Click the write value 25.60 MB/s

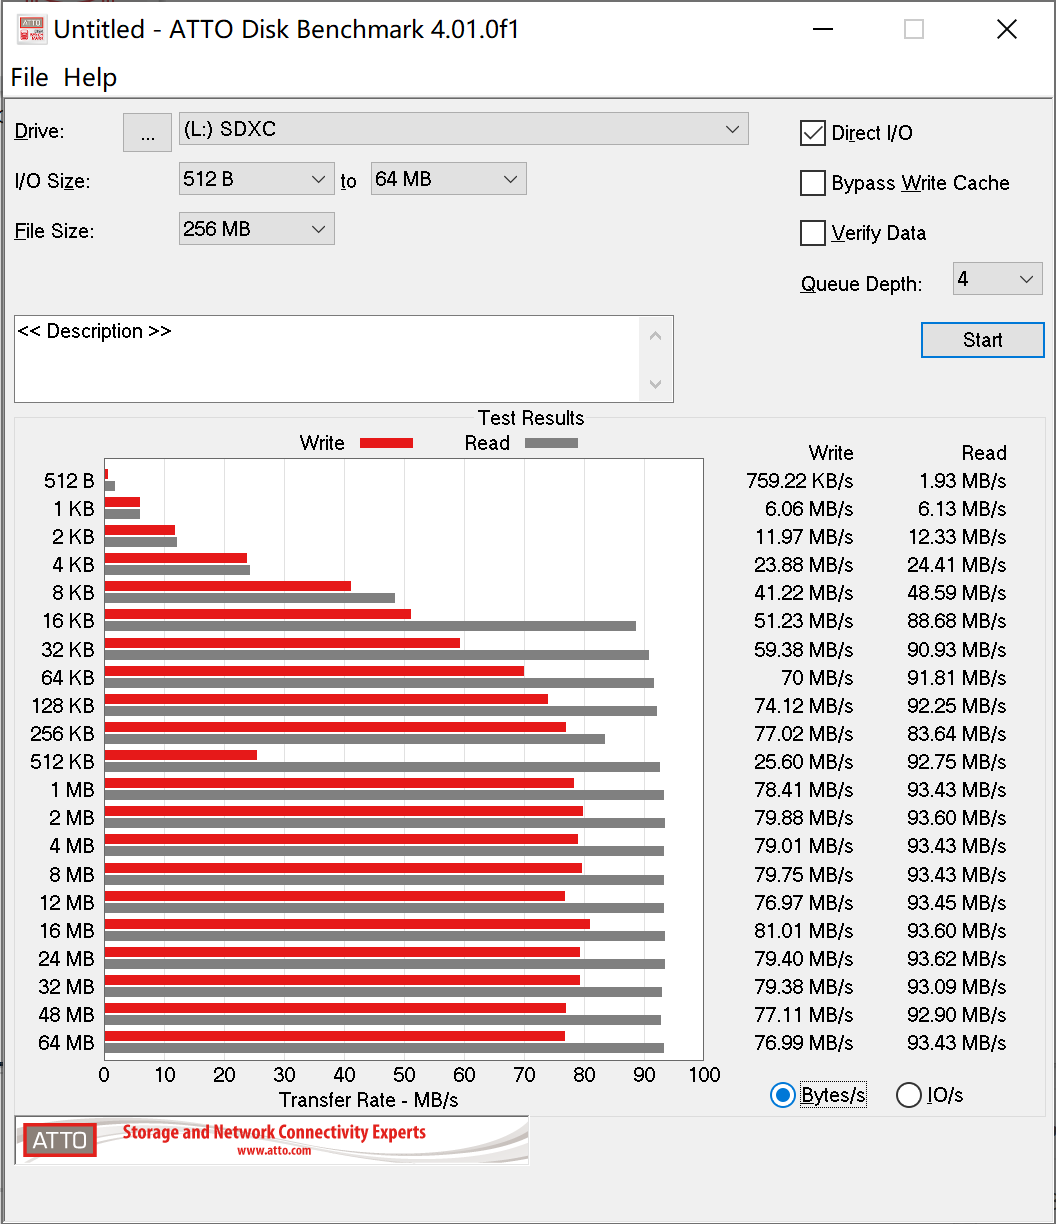pos(804,762)
